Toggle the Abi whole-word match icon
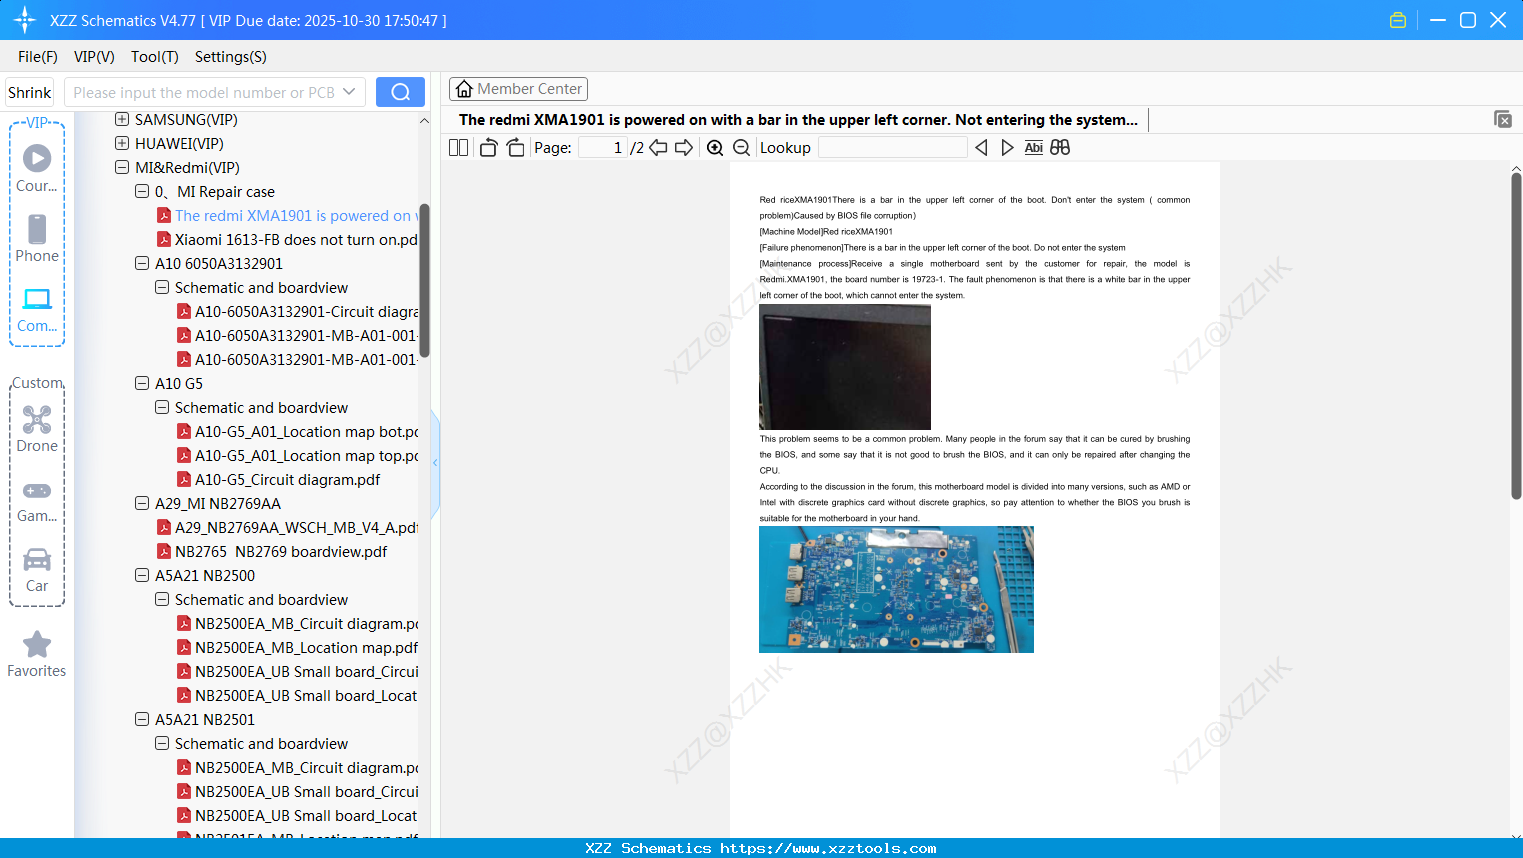The height and width of the screenshot is (858, 1523). [x=1034, y=148]
